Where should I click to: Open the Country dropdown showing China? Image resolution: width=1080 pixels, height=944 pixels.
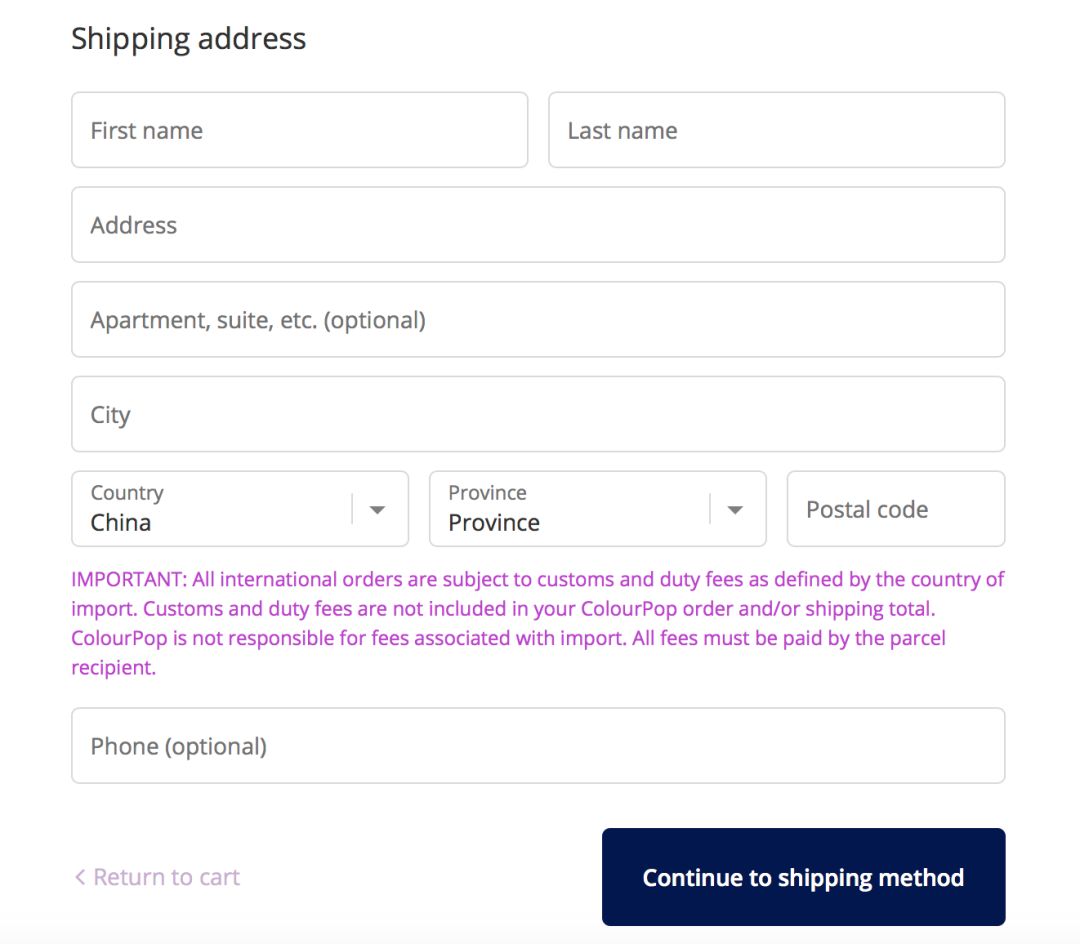point(220,509)
